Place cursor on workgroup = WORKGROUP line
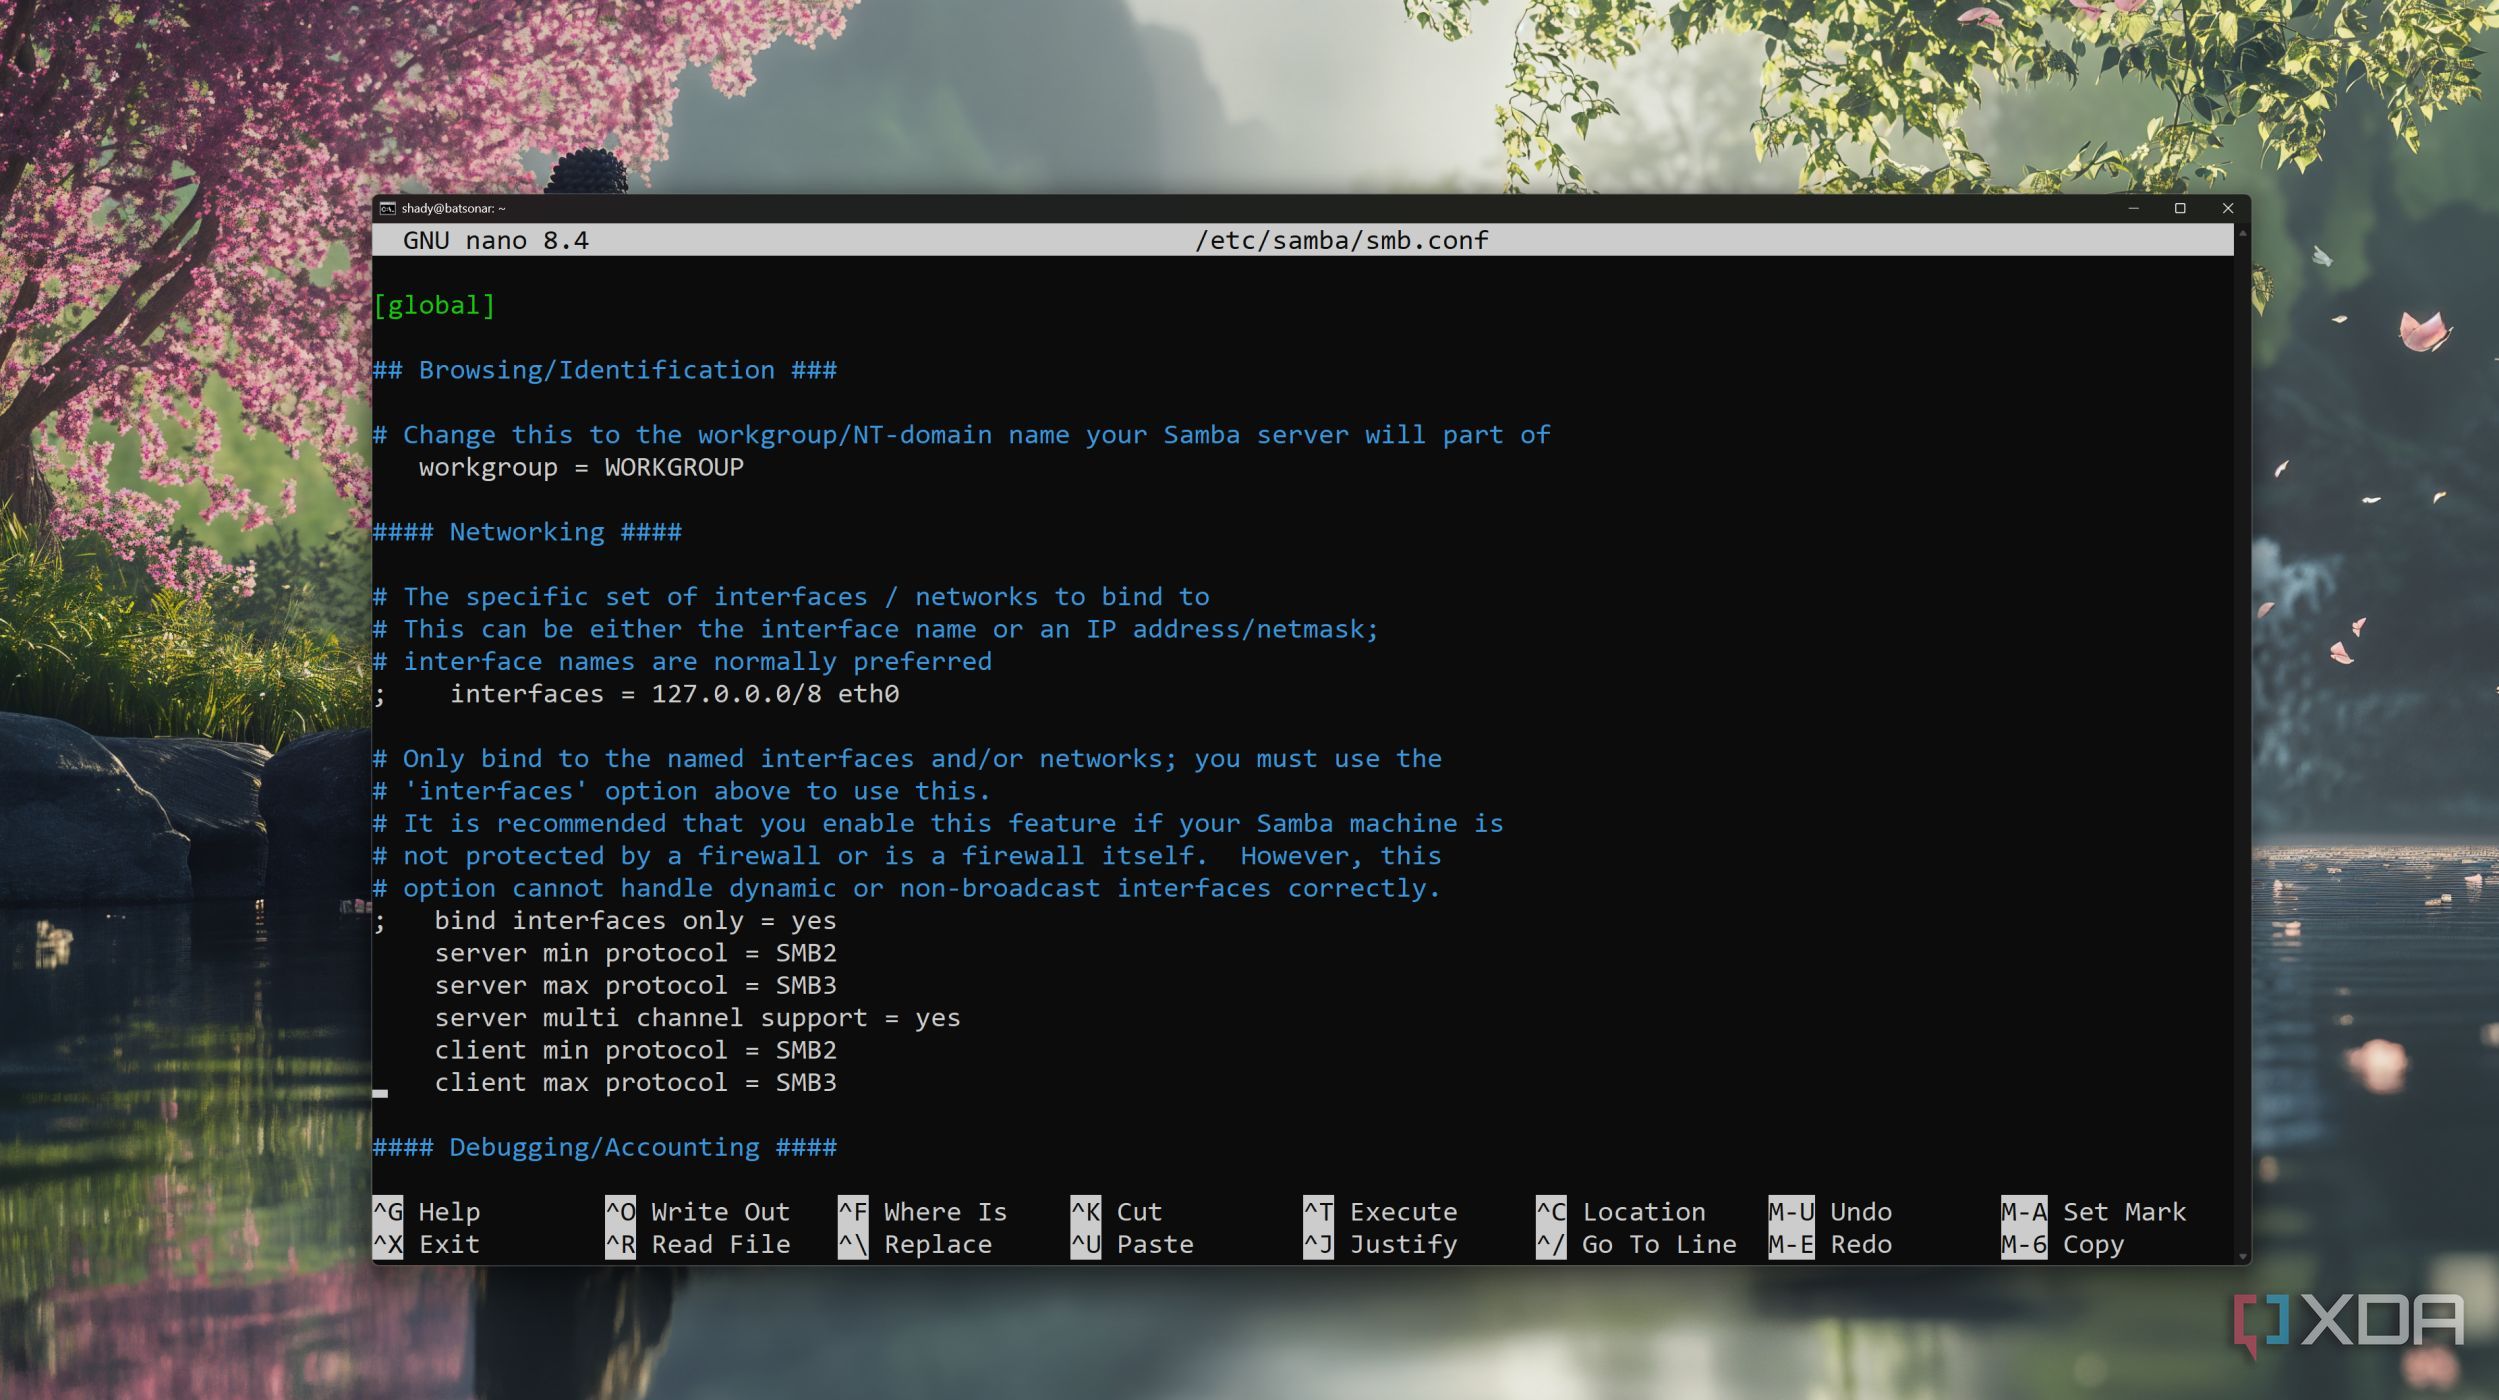This screenshot has width=2499, height=1400. coord(580,468)
